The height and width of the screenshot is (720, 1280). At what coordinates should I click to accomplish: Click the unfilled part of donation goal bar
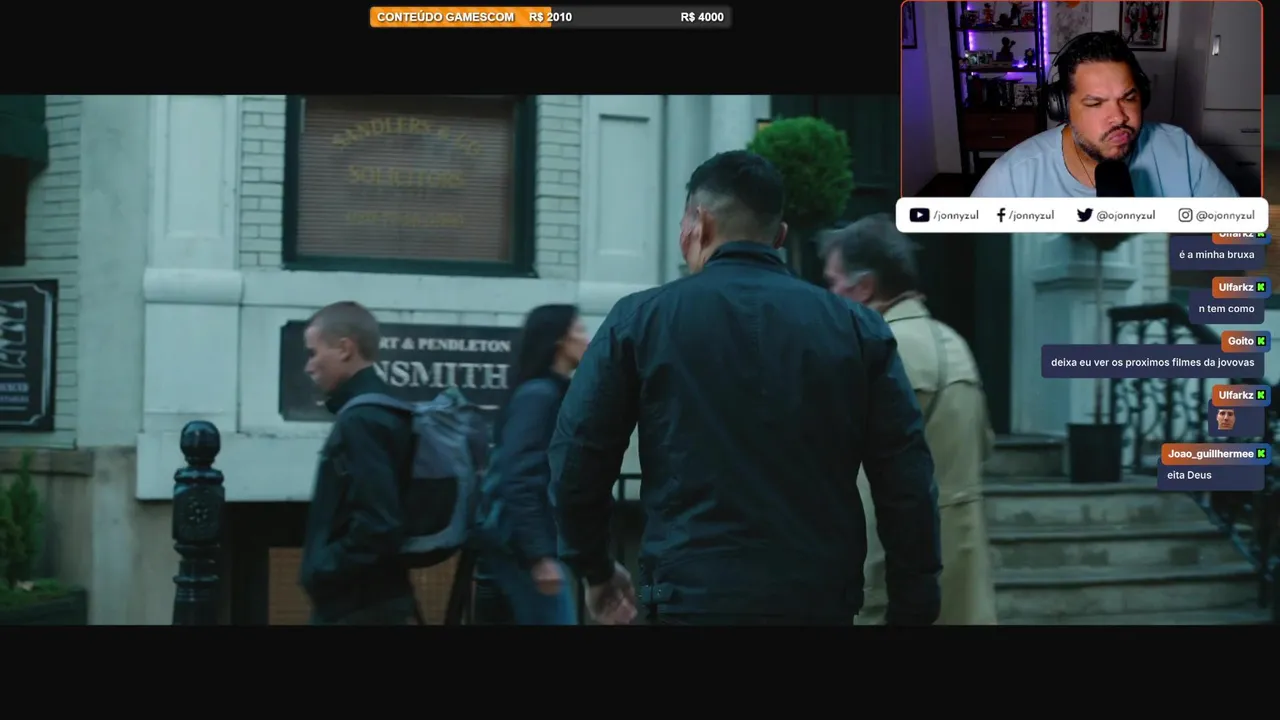640,17
